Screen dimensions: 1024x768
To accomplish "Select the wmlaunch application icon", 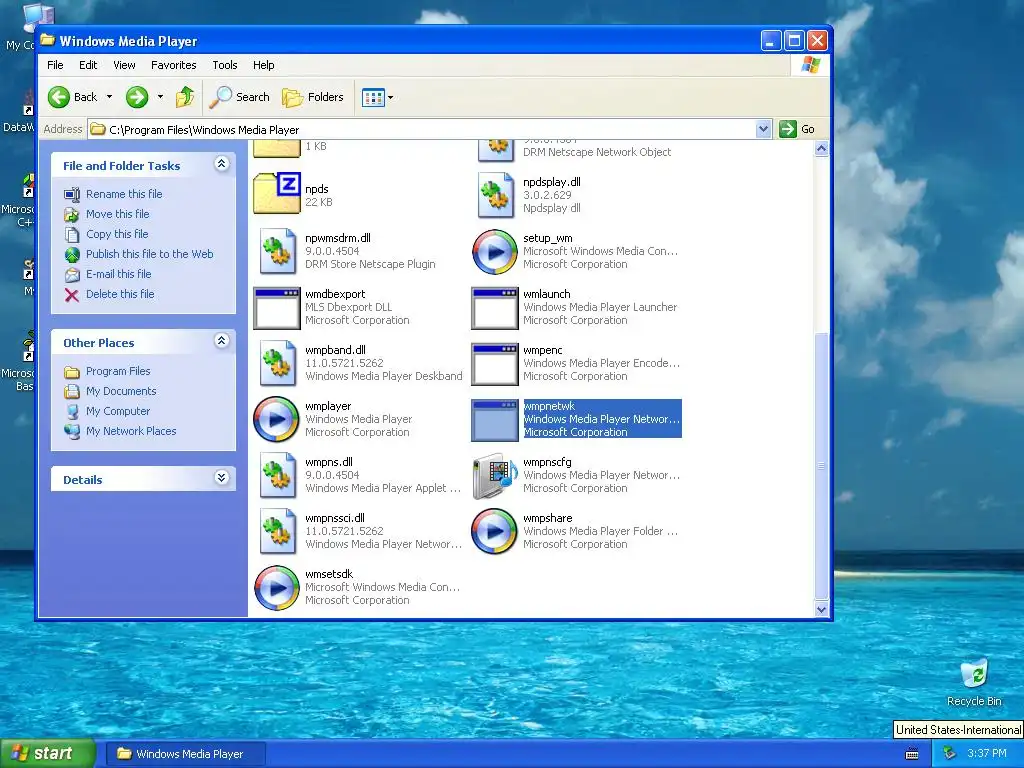I will pos(495,308).
